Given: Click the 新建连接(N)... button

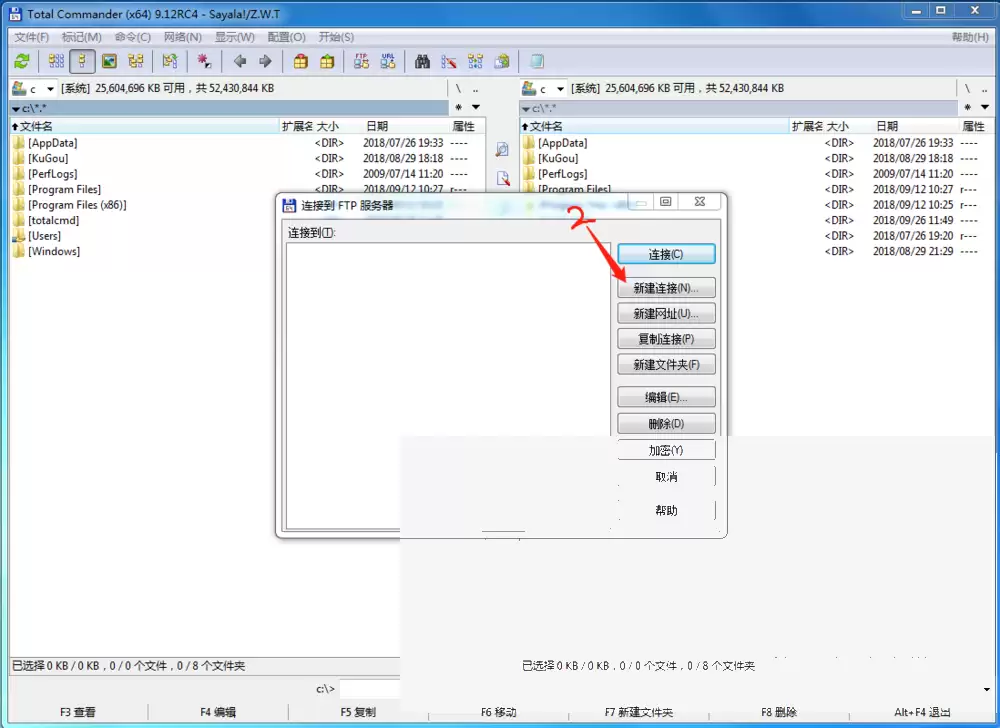Looking at the screenshot, I should click(x=666, y=288).
